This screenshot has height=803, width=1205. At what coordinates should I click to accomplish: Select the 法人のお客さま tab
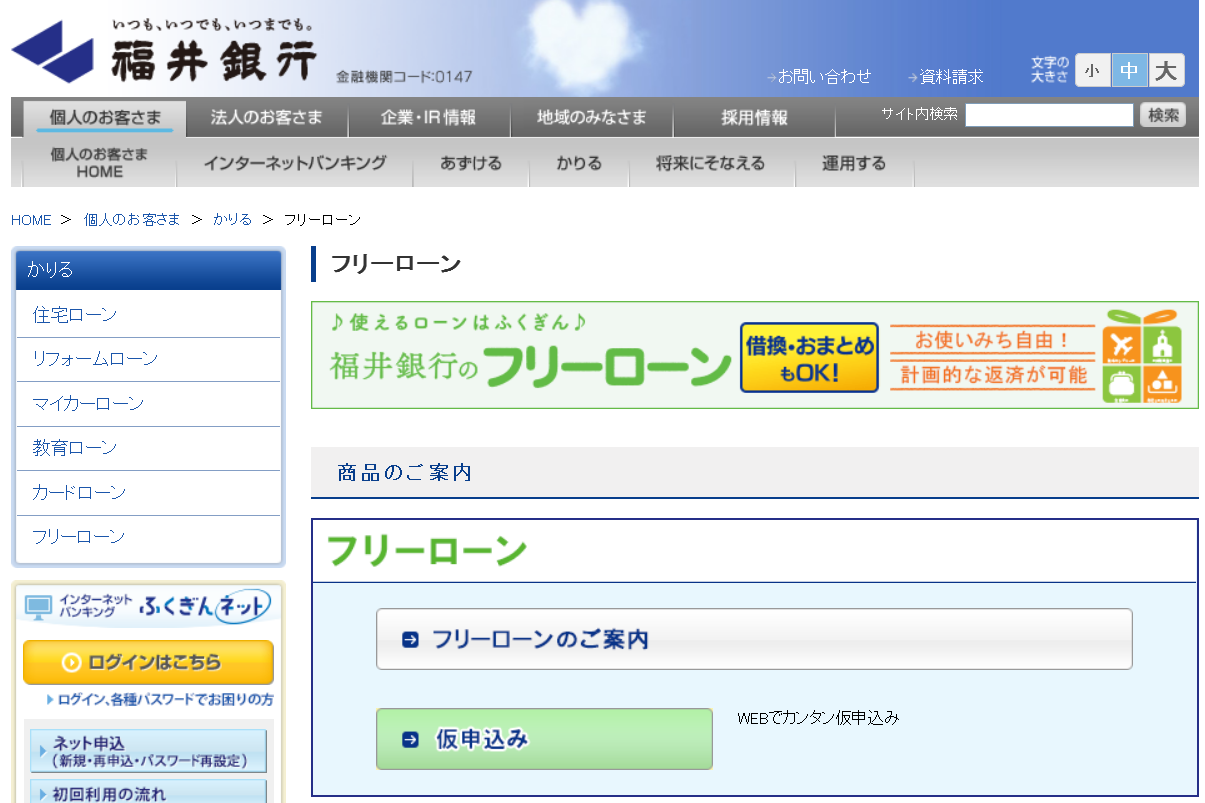[x=267, y=118]
